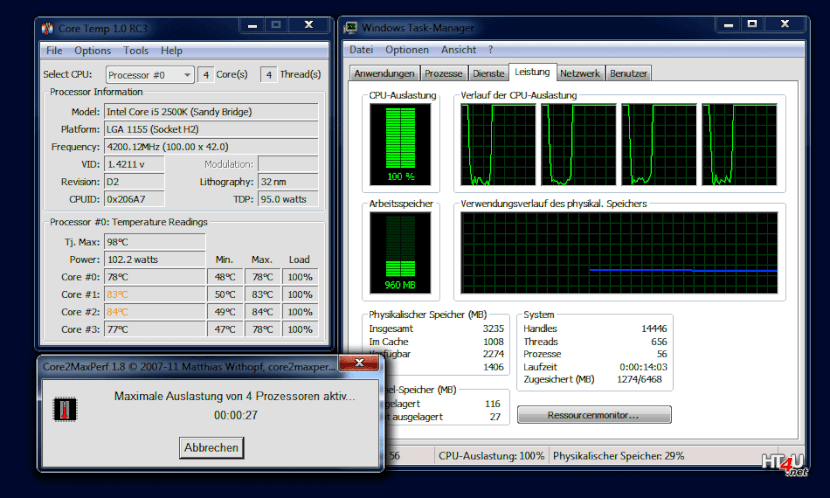Viewport: 830px width, 498px height.
Task: Click the Core #3 temperature 77°C
Action: pyautogui.click(x=155, y=329)
